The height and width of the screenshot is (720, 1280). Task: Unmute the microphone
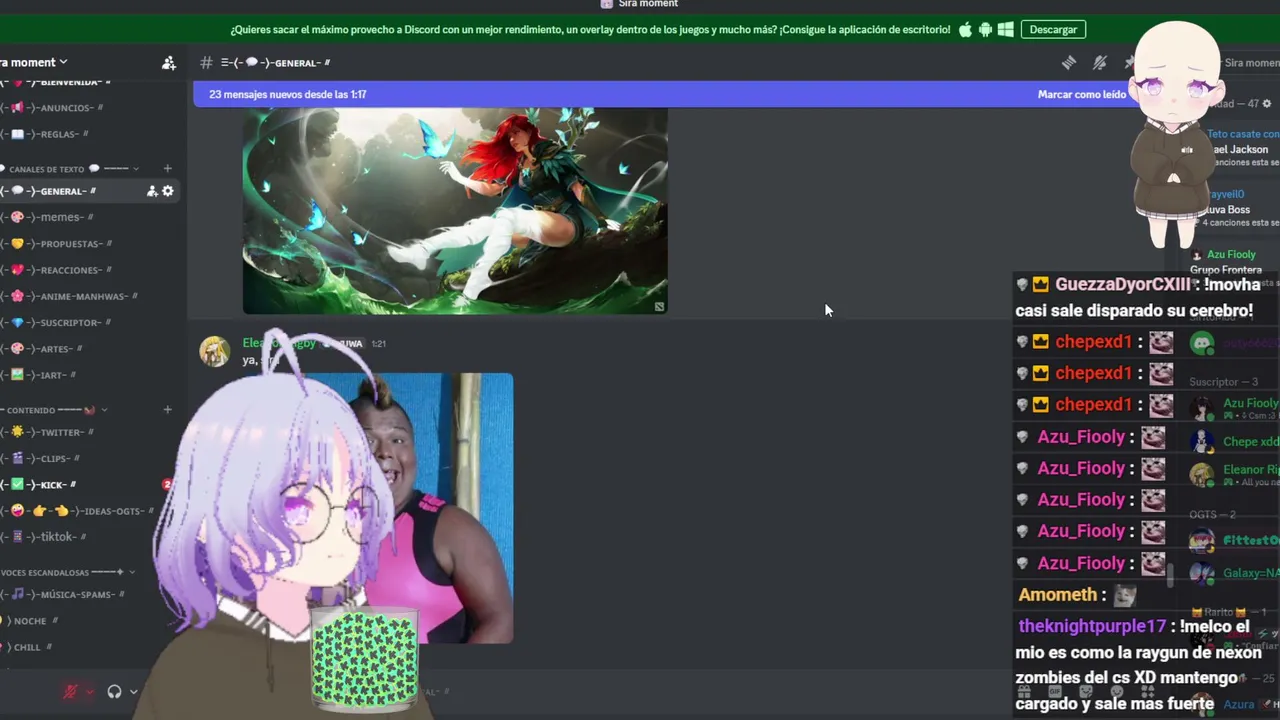[x=70, y=691]
